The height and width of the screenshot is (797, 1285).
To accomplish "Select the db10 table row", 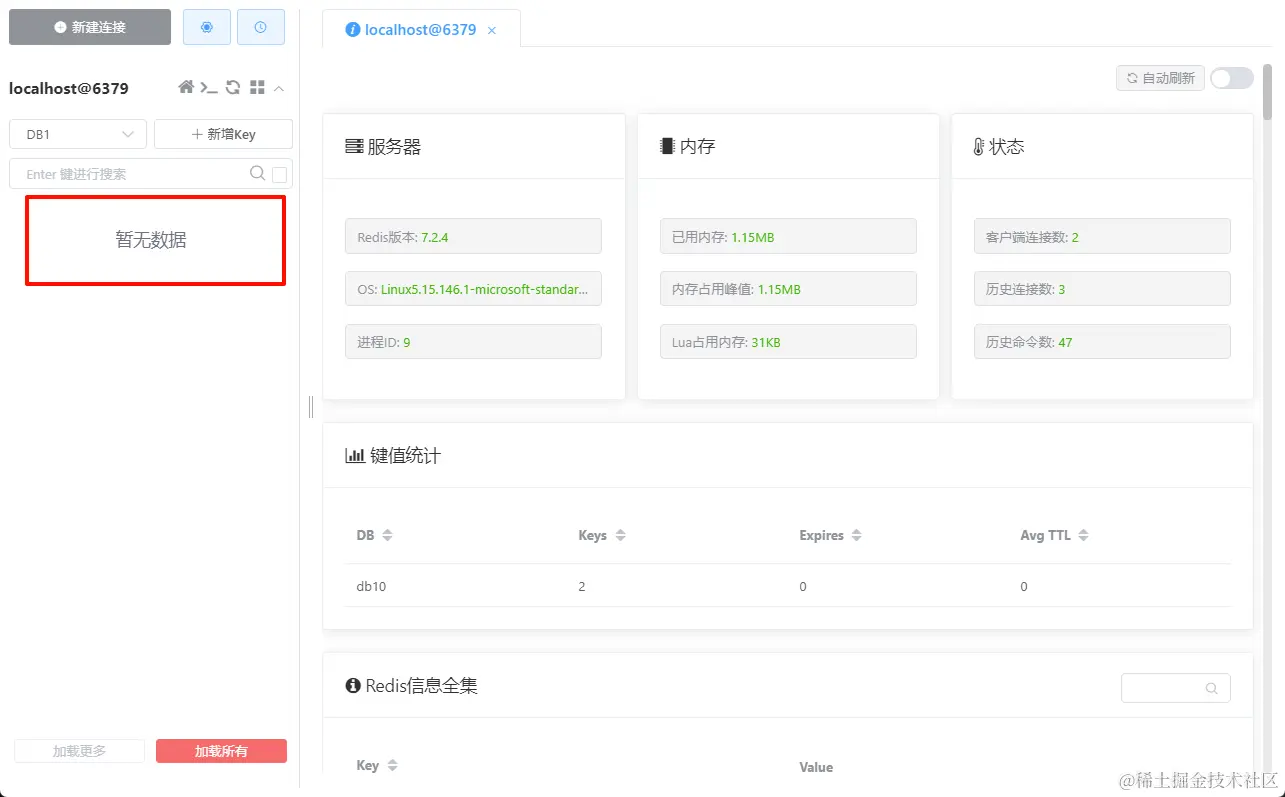I will pyautogui.click(x=788, y=586).
